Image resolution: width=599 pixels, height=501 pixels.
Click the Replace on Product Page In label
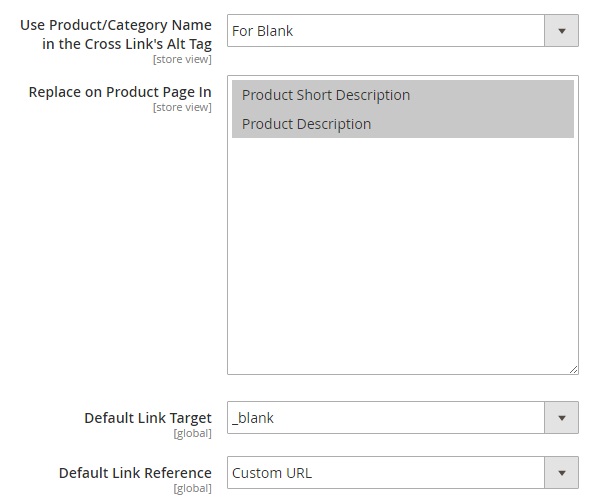tap(120, 92)
